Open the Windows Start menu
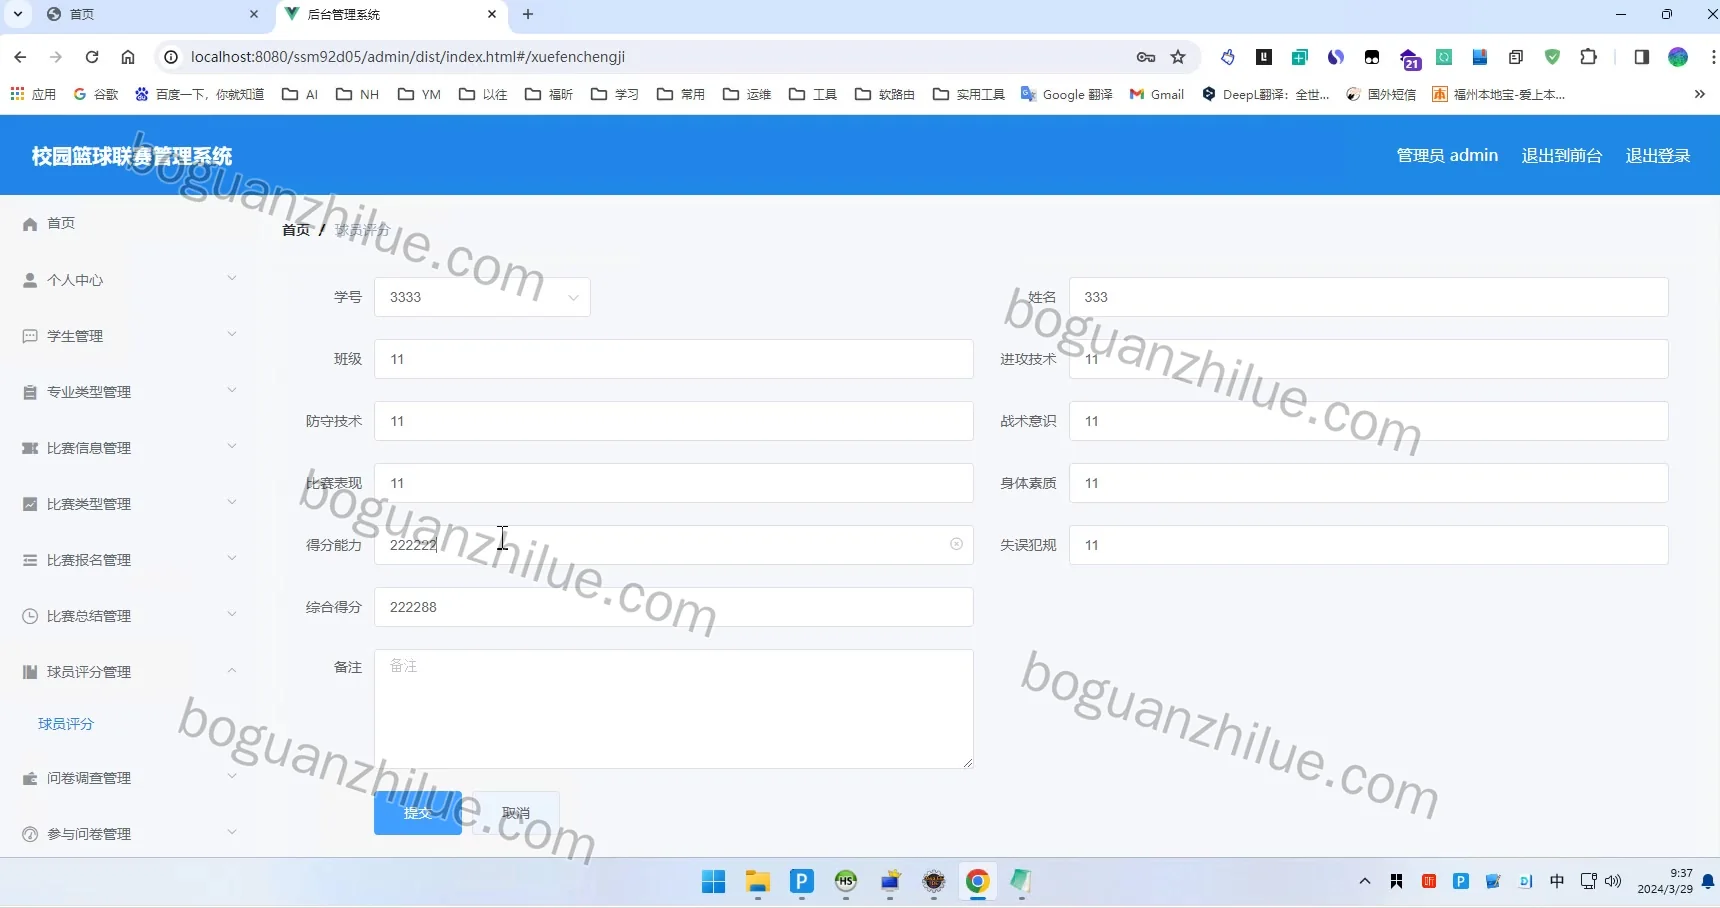1720x908 pixels. [713, 881]
